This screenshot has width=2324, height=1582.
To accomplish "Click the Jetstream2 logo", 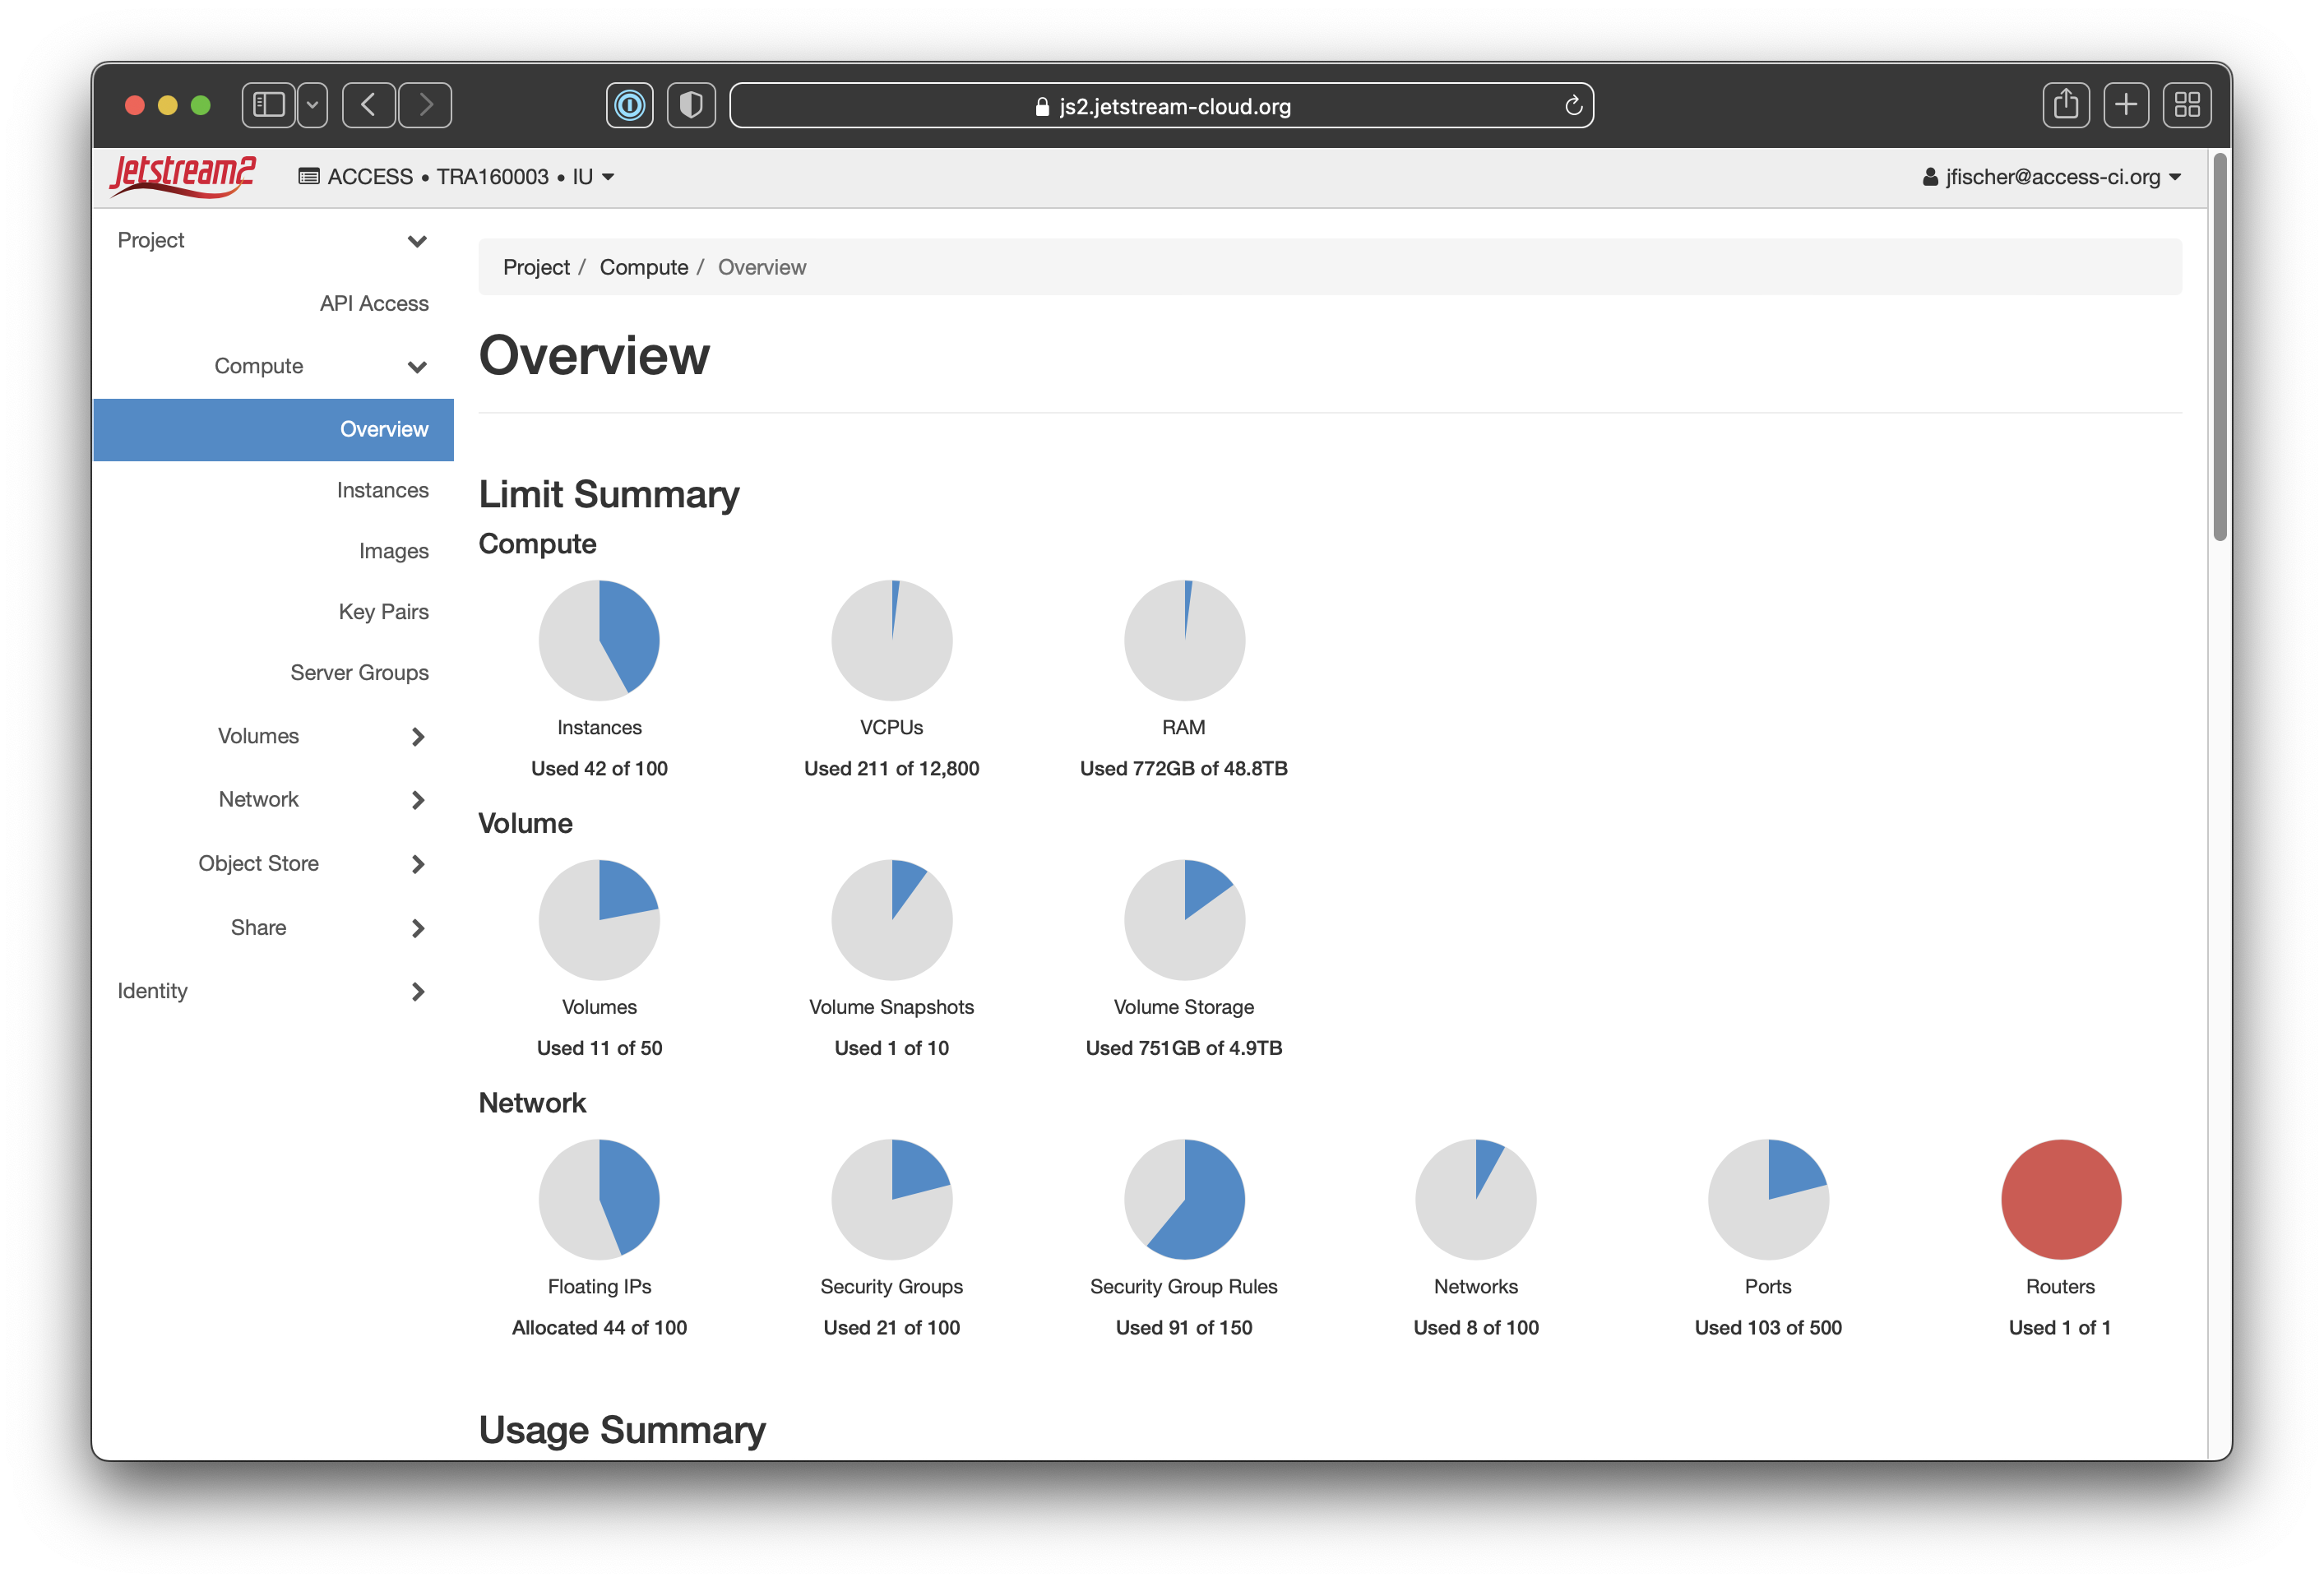I will [x=182, y=176].
